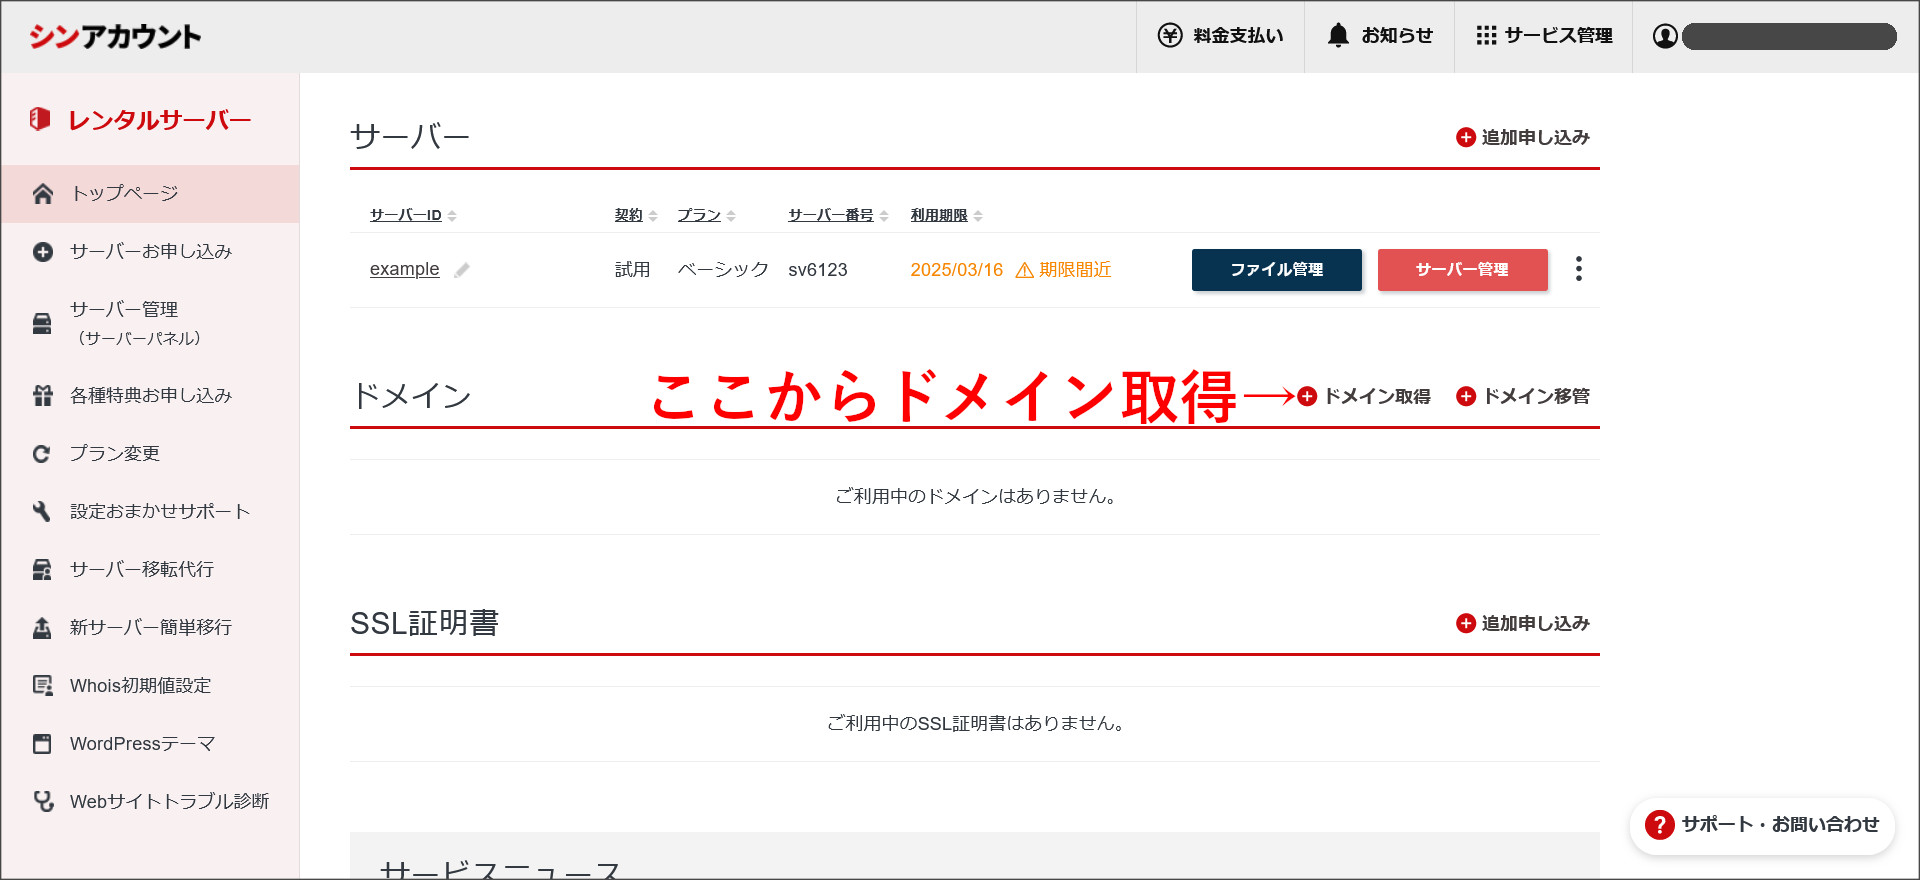Edit server name with pencil icon
The image size is (1920, 880).
click(461, 270)
